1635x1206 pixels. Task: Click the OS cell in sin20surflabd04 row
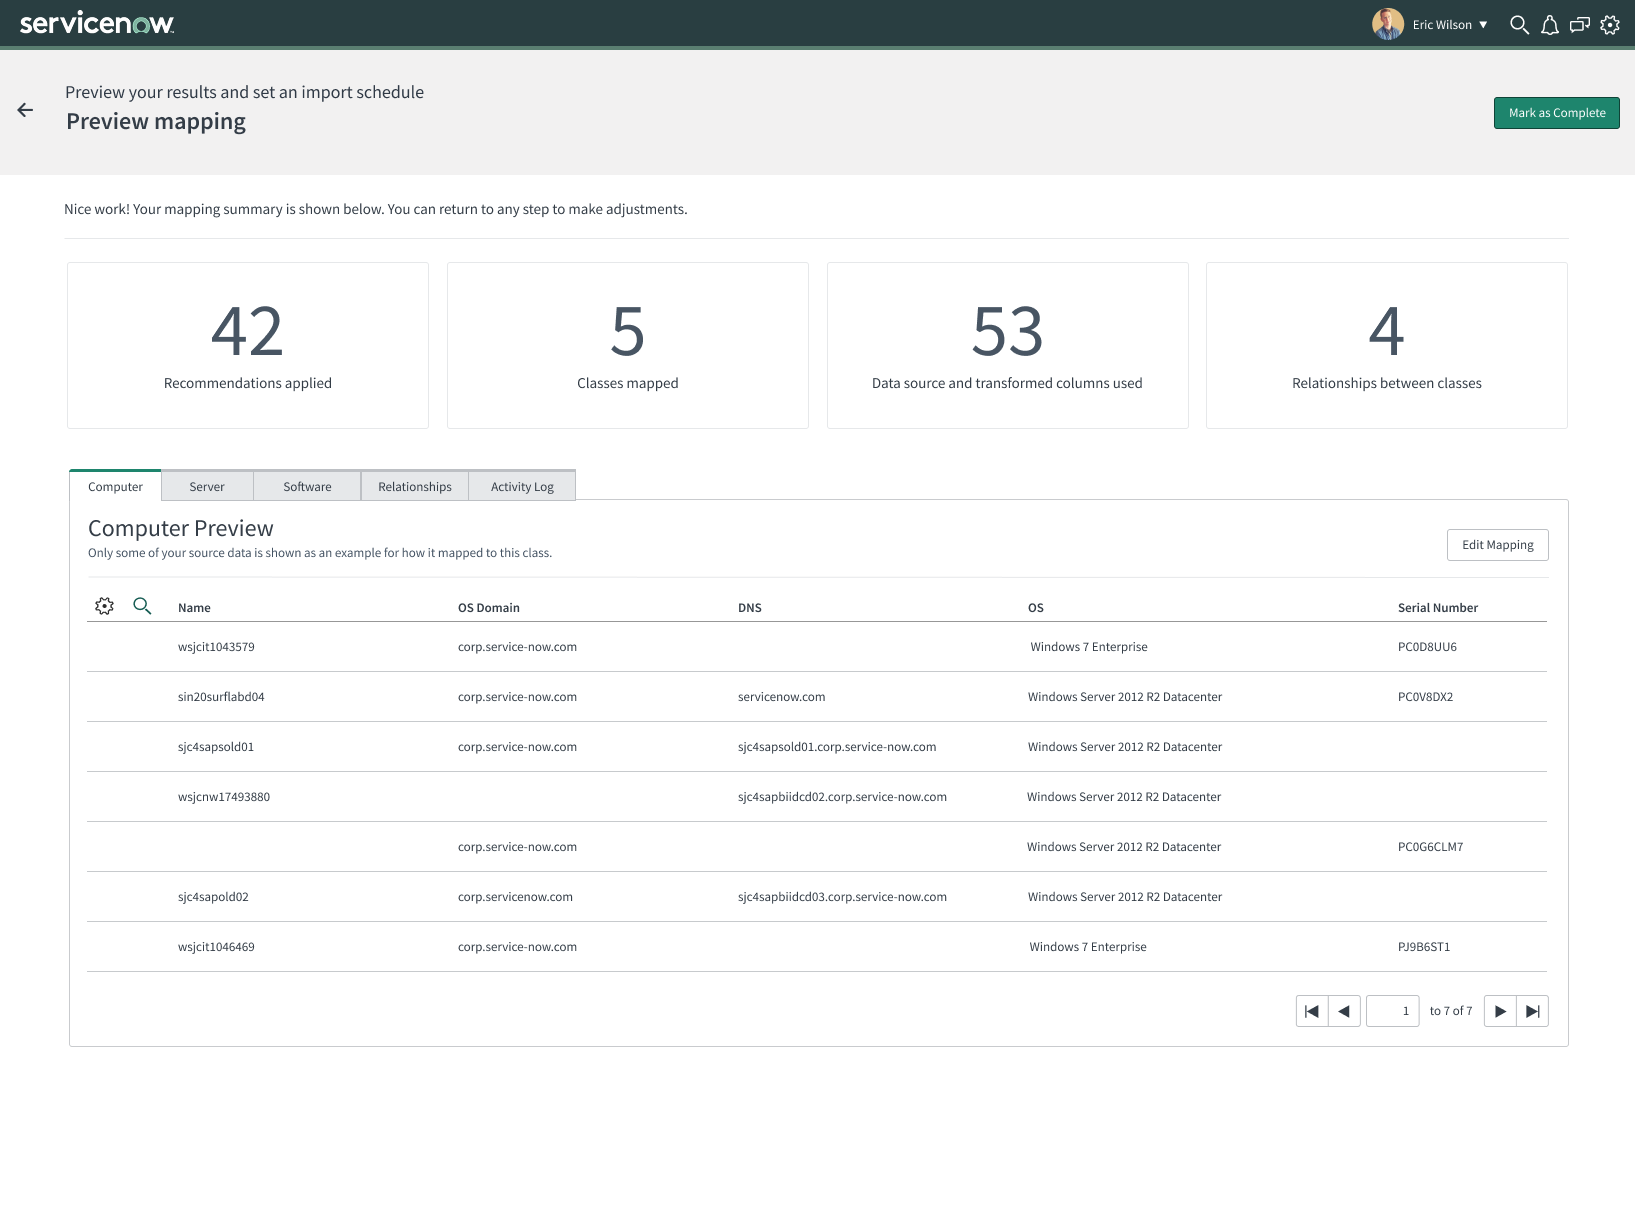click(x=1125, y=697)
